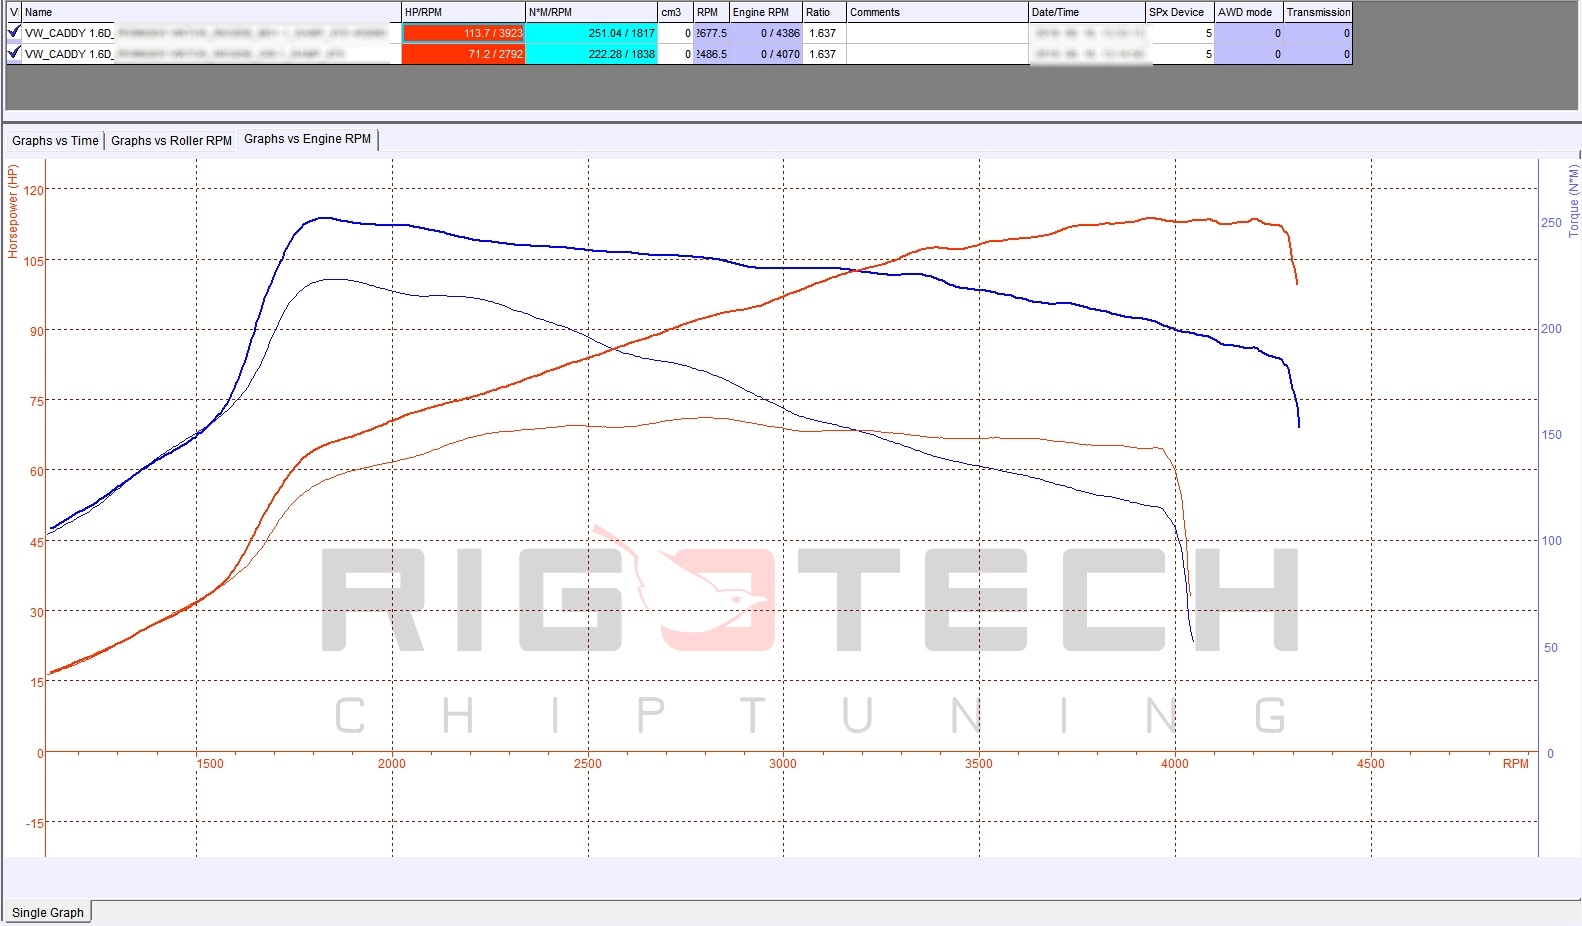Viewport: 1582px width, 926px height.
Task: Uncheck the run with 71.2 / 2792 HP
Action: point(14,53)
